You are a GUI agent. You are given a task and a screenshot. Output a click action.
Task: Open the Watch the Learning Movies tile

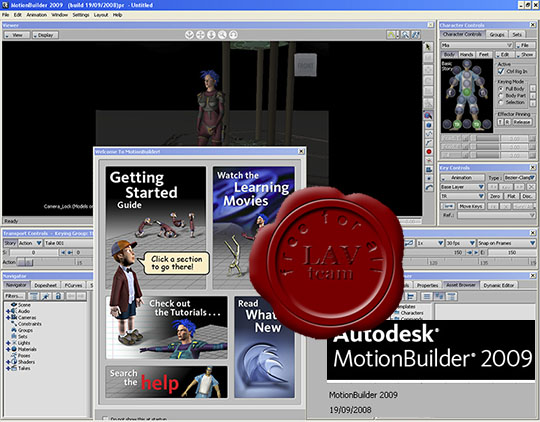pos(253,227)
